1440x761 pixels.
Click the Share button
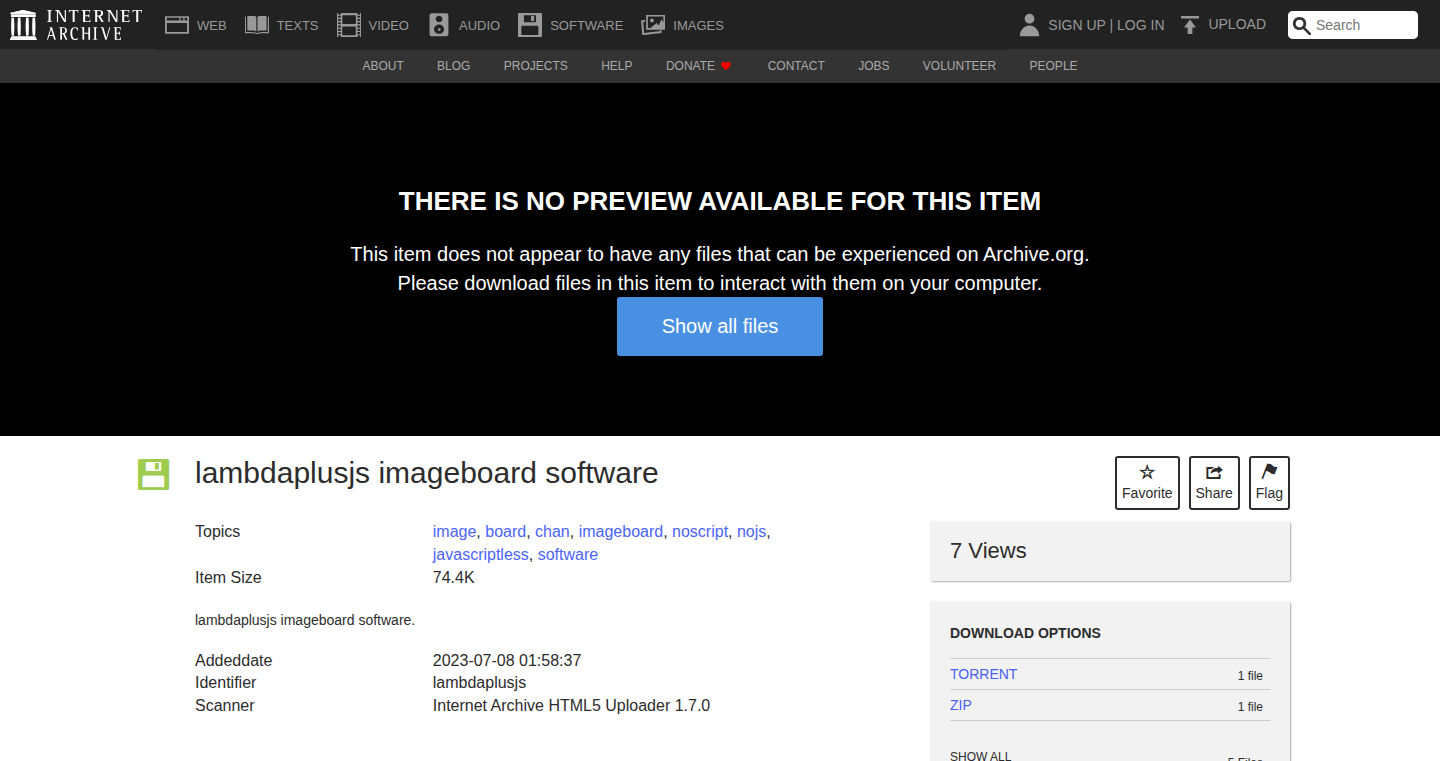pos(1214,483)
